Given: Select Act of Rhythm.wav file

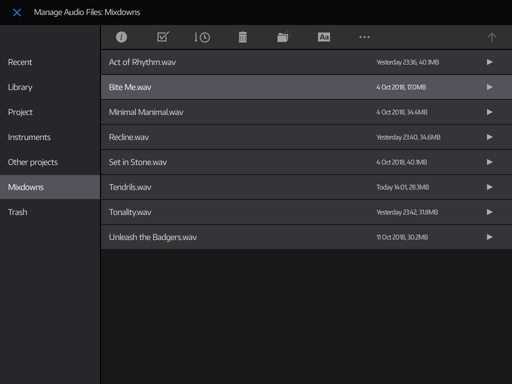Looking at the screenshot, I should click(306, 62).
